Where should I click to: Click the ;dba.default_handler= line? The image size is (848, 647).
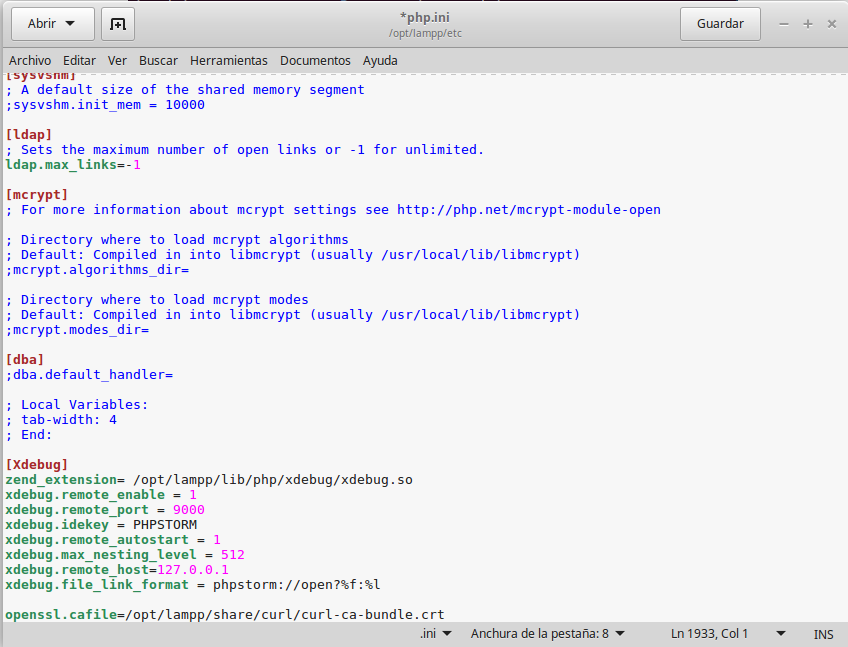coord(89,374)
